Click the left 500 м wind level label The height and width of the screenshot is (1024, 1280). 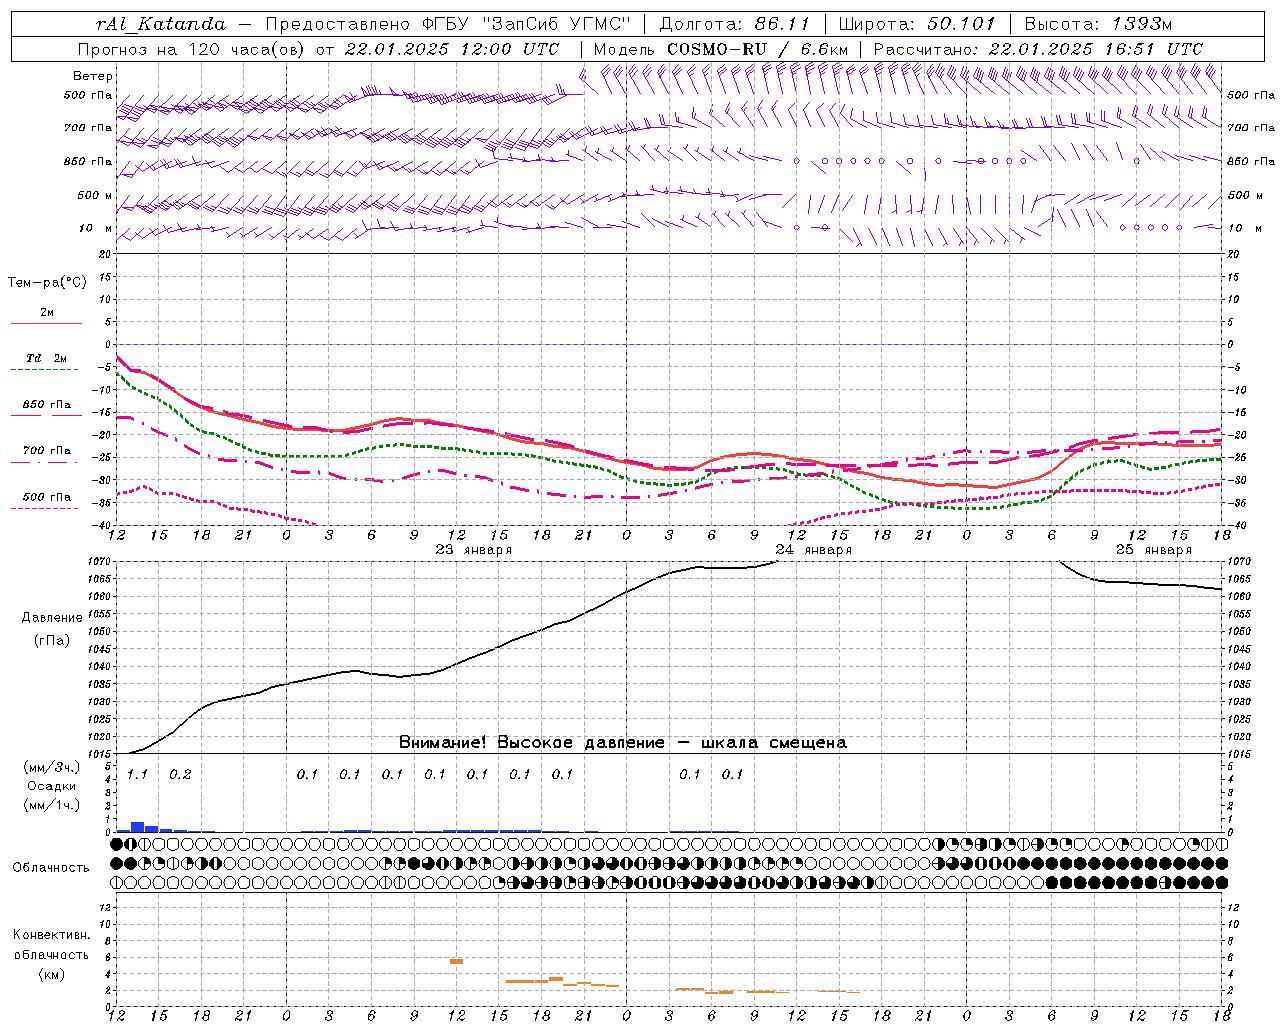tap(96, 196)
